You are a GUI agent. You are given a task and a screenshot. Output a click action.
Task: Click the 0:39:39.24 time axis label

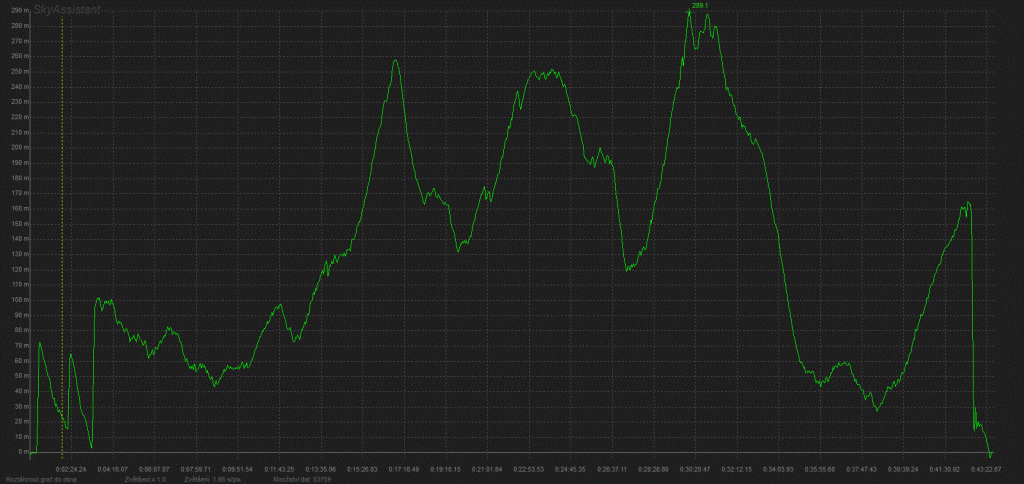903,467
